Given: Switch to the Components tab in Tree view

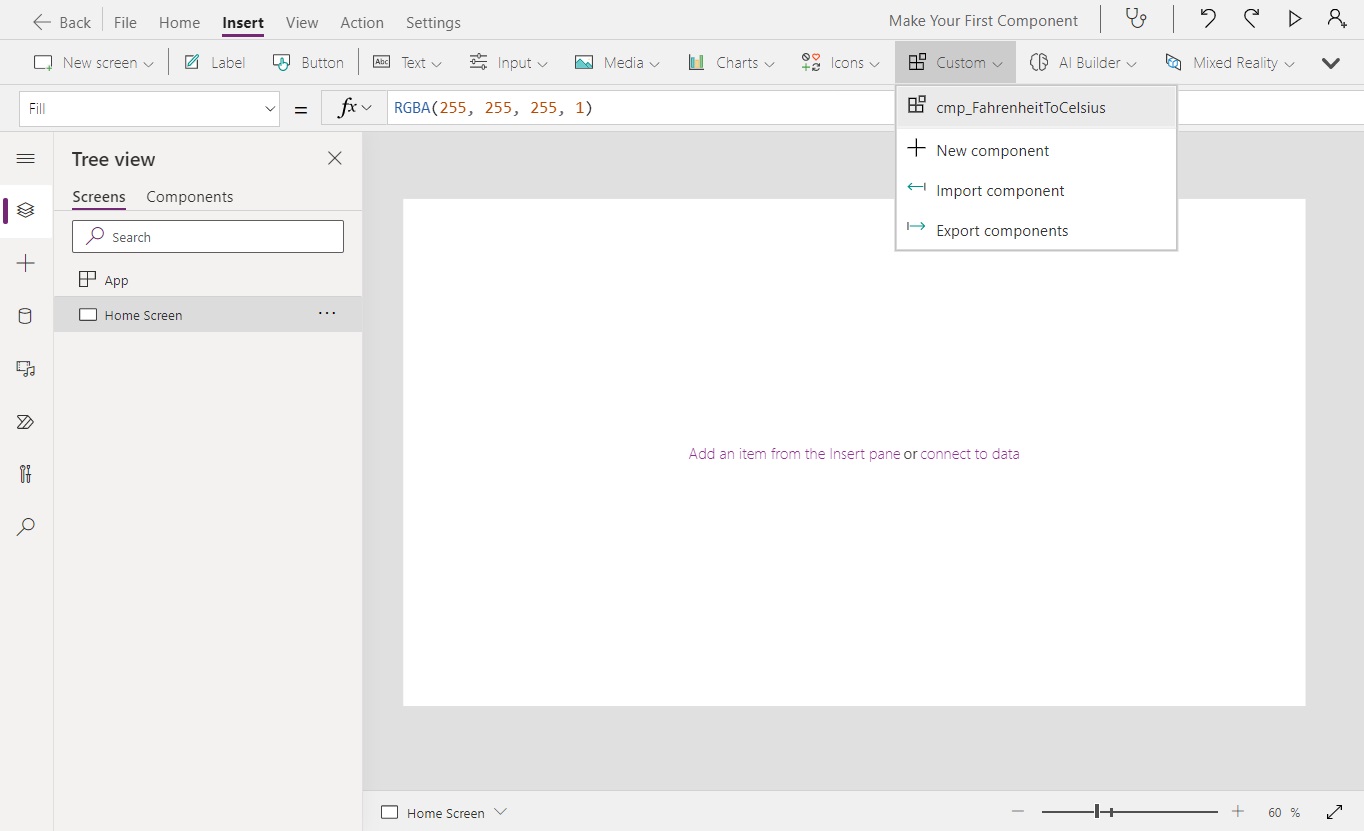Looking at the screenshot, I should click(x=190, y=196).
